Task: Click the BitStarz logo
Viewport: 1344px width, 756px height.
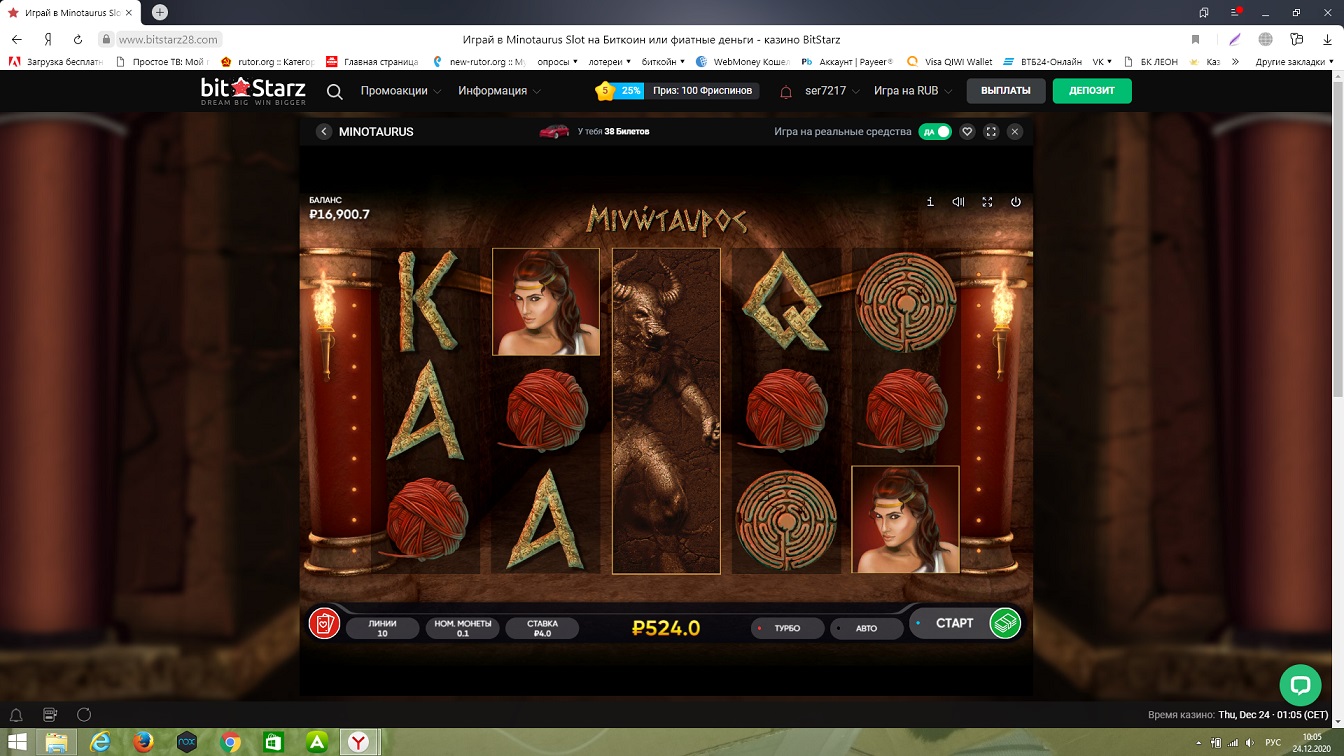Action: point(252,91)
